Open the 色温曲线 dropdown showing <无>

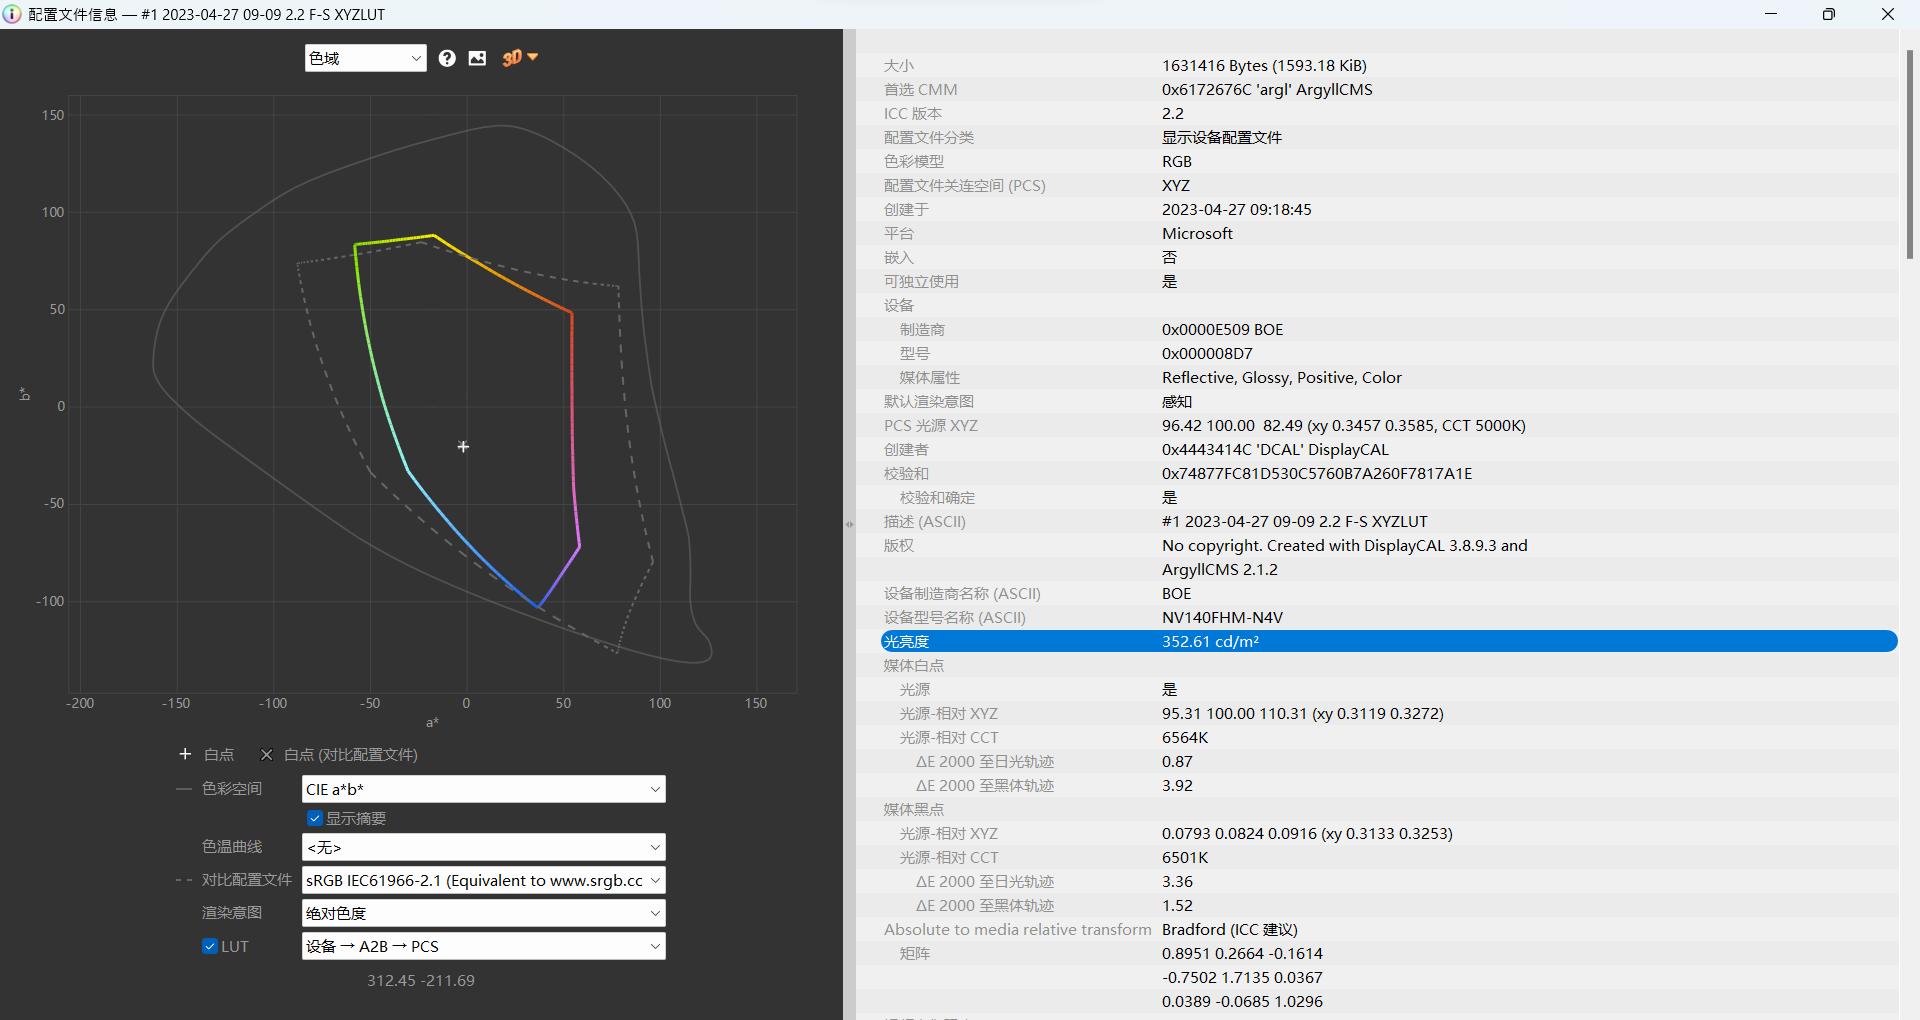(483, 847)
